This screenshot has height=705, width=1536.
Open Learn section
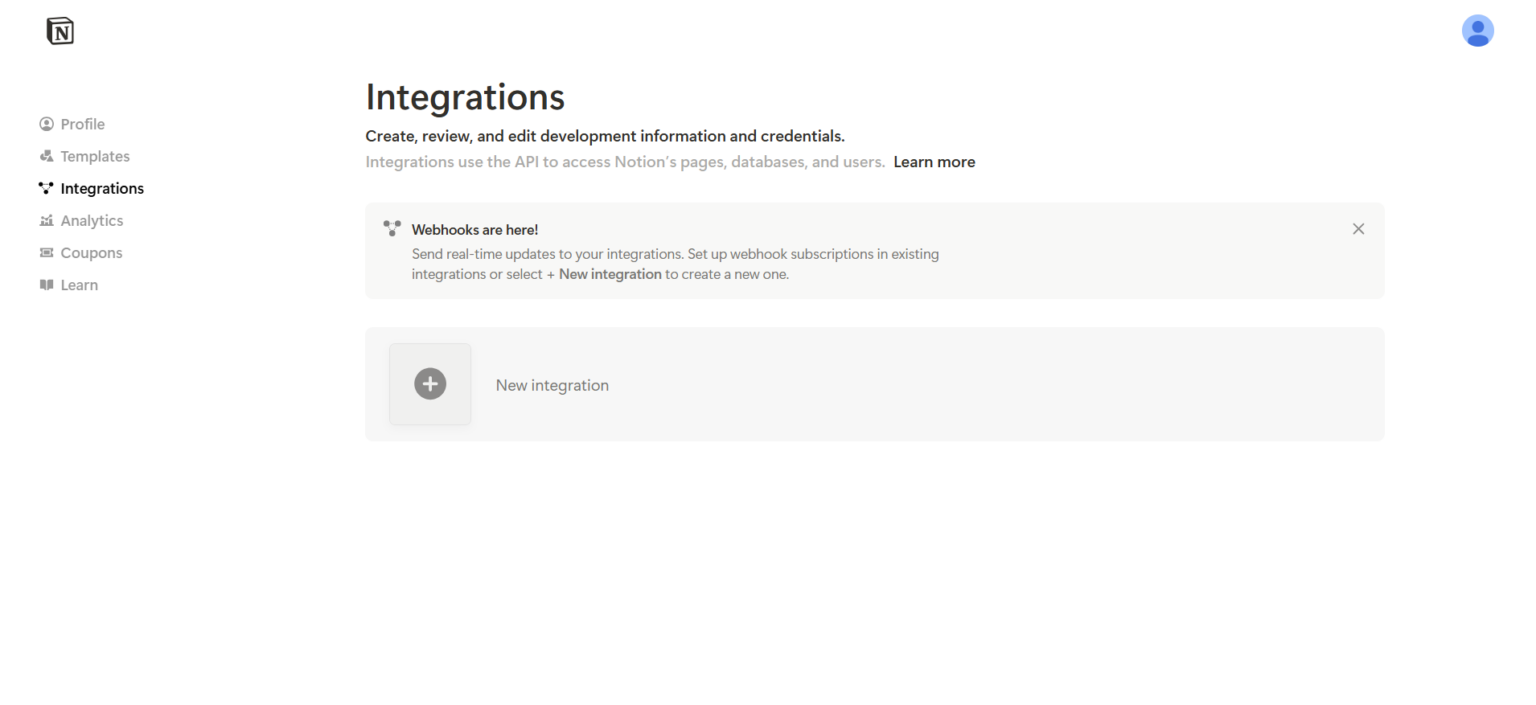pyautogui.click(x=69, y=285)
